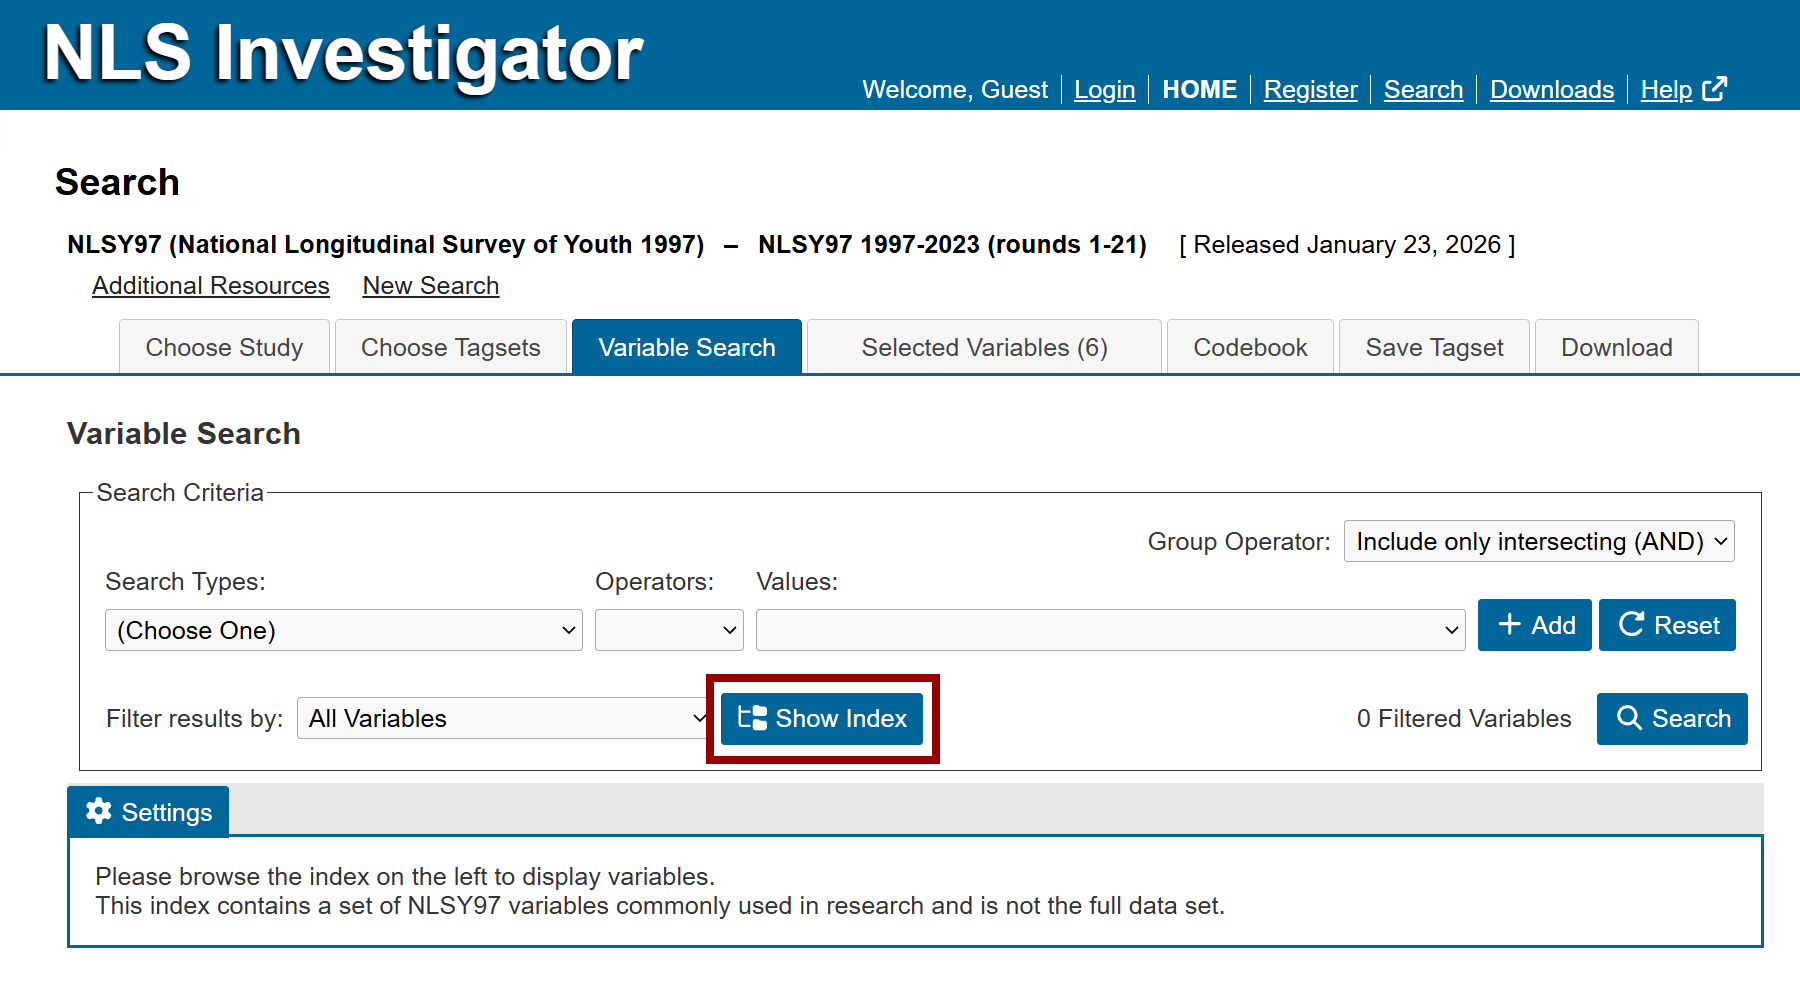
Task: Click the 'NLSY97 1997-2023 (rounds 1-21)' text
Action: (x=952, y=245)
